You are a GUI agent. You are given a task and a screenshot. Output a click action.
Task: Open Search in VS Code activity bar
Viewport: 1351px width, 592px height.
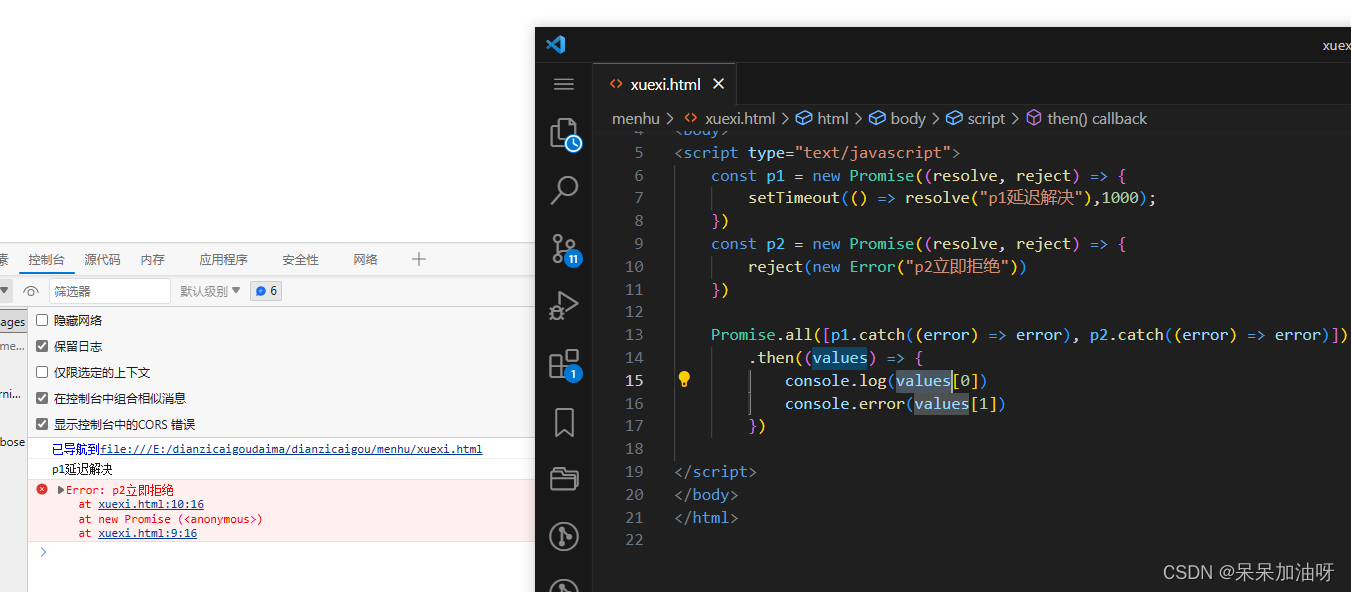(565, 190)
